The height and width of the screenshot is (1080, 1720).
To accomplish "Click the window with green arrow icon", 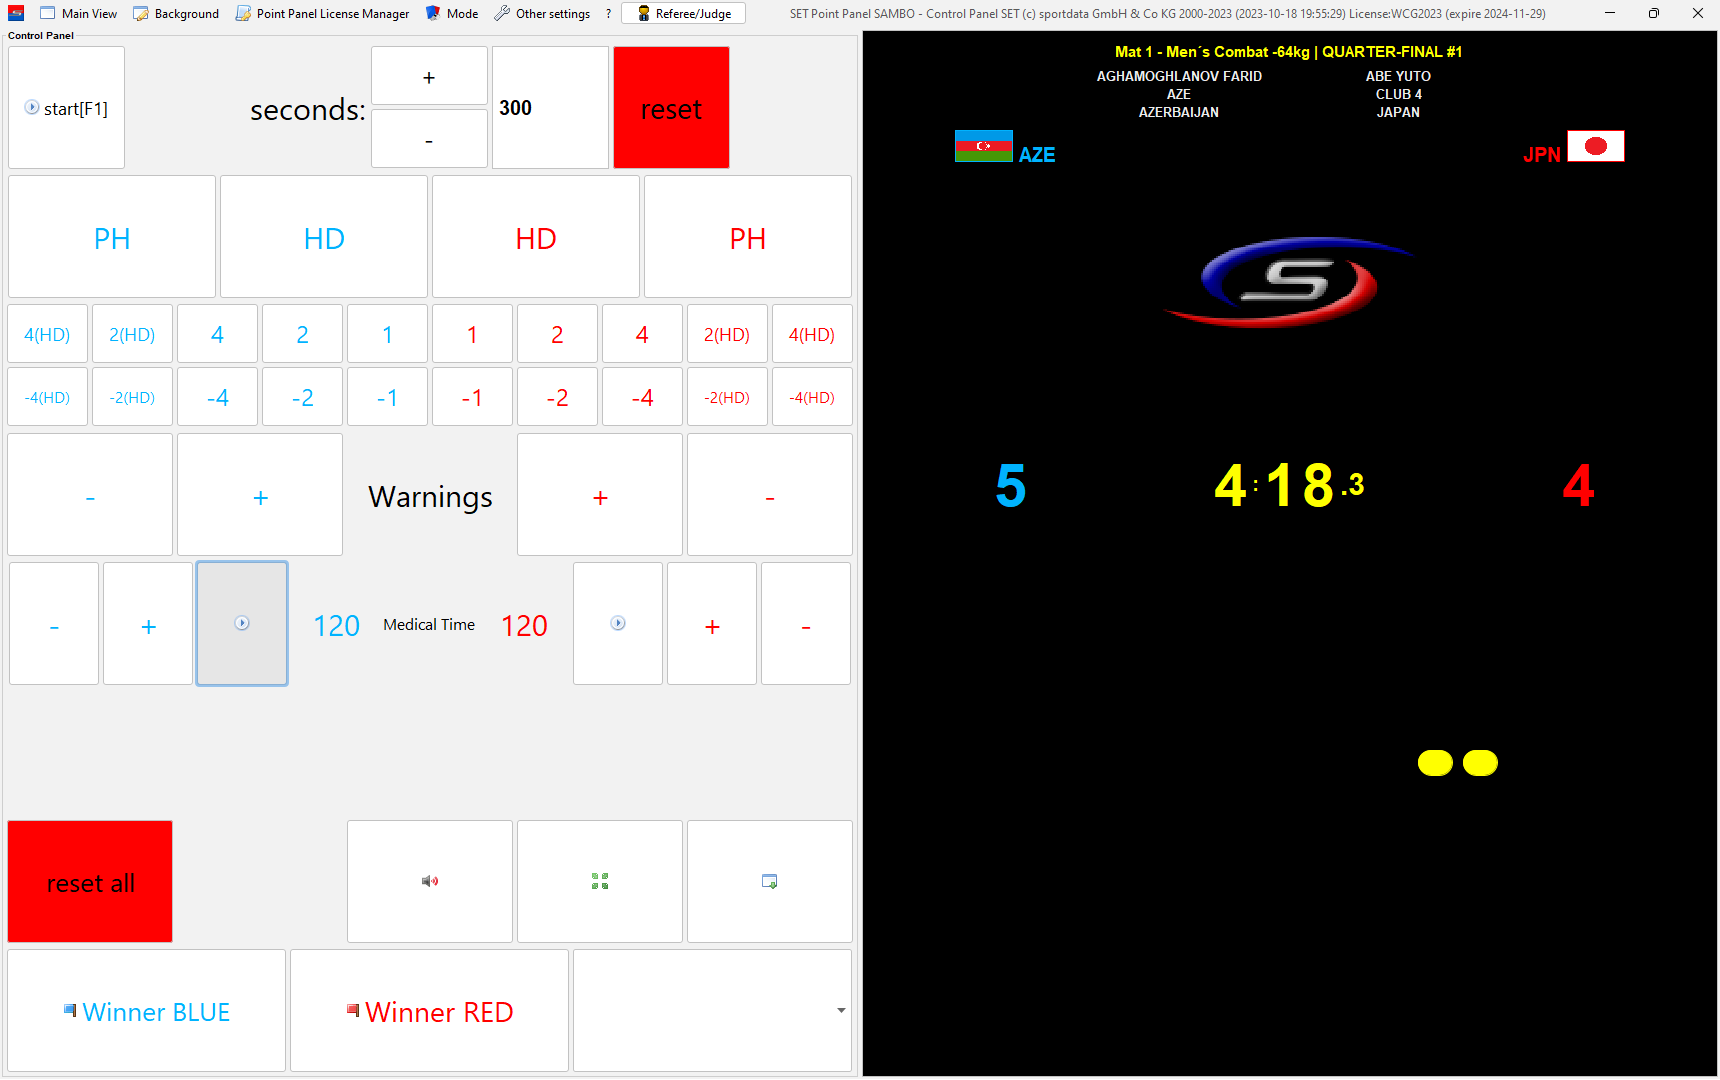I will [x=769, y=881].
